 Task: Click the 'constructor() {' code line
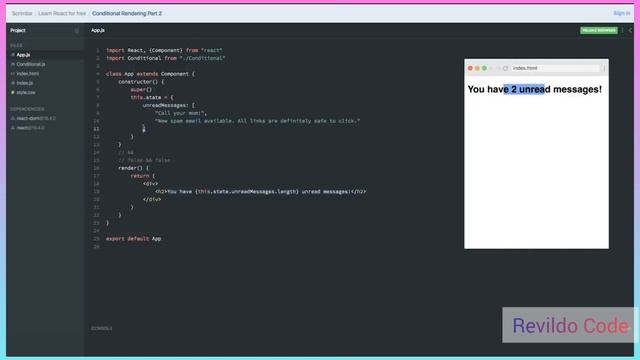click(x=141, y=82)
